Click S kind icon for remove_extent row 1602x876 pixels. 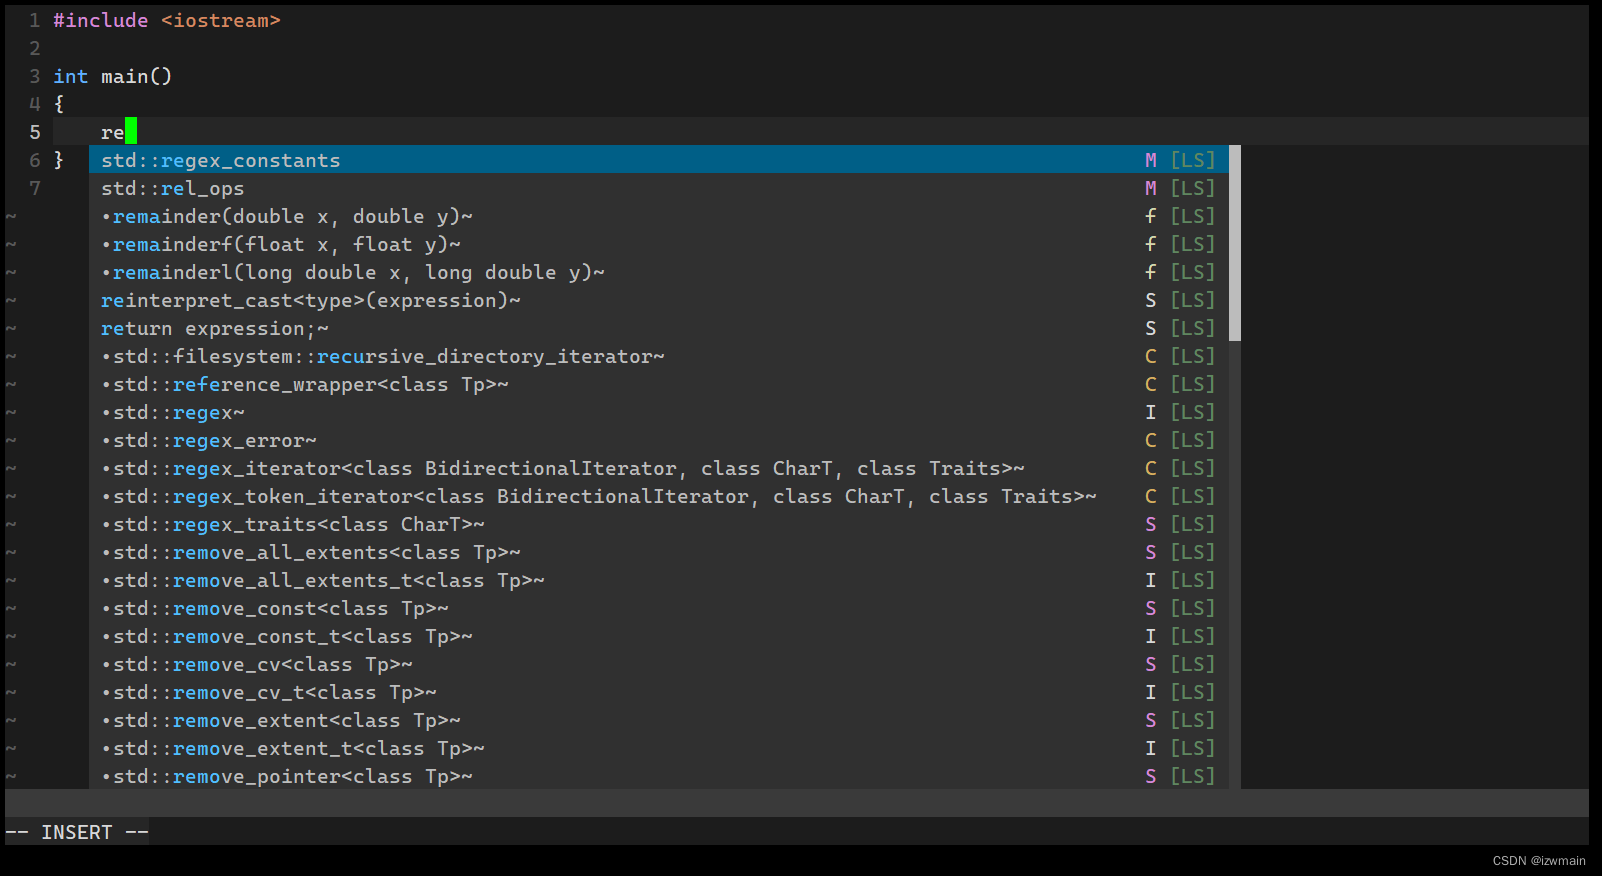1151,720
